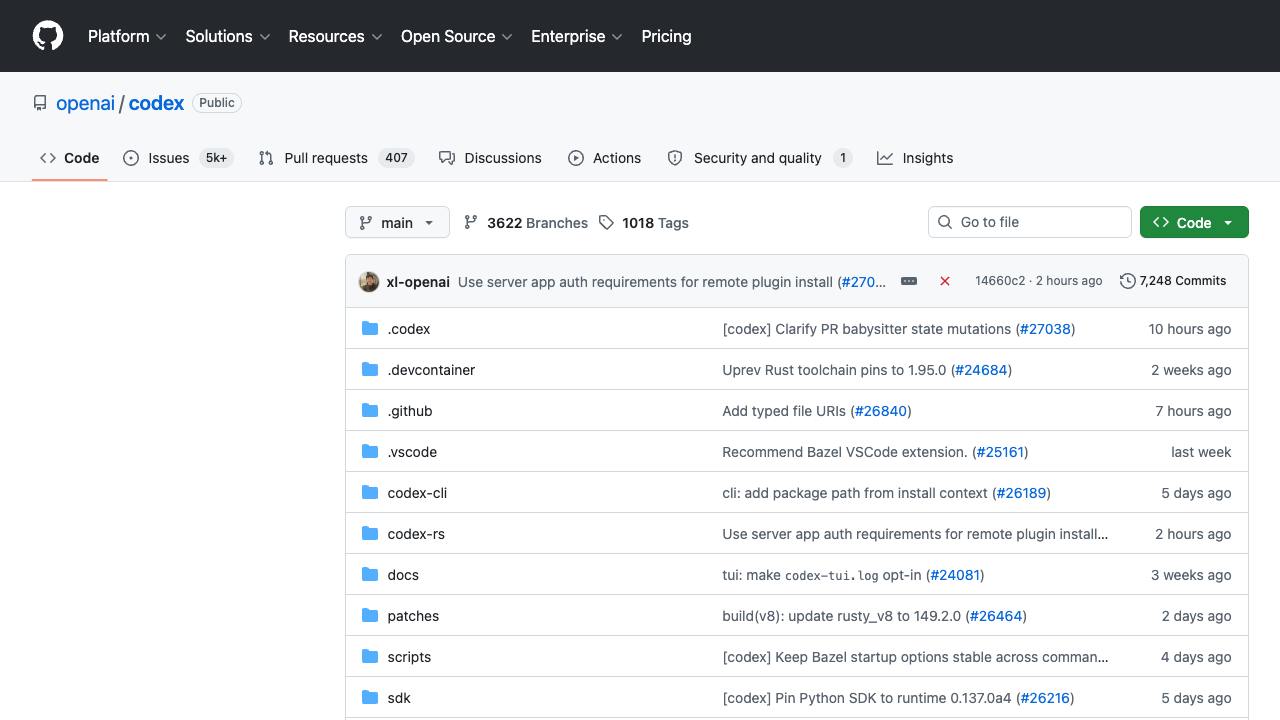Open the Open Source menu
Screen dimensions: 1280x720
[457, 36]
